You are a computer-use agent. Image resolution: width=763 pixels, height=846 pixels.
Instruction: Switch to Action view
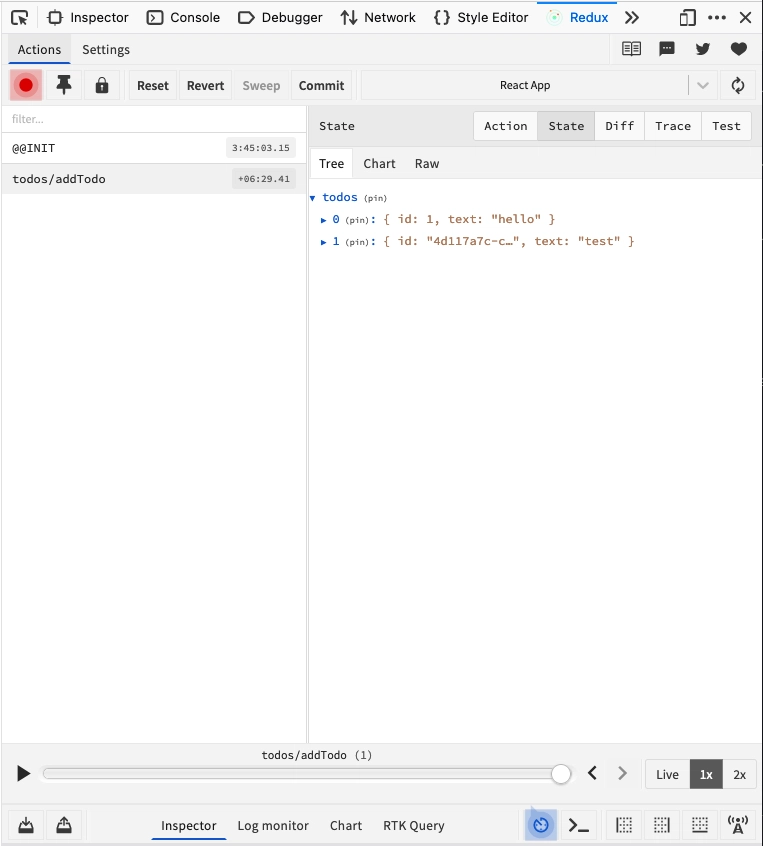(x=506, y=126)
